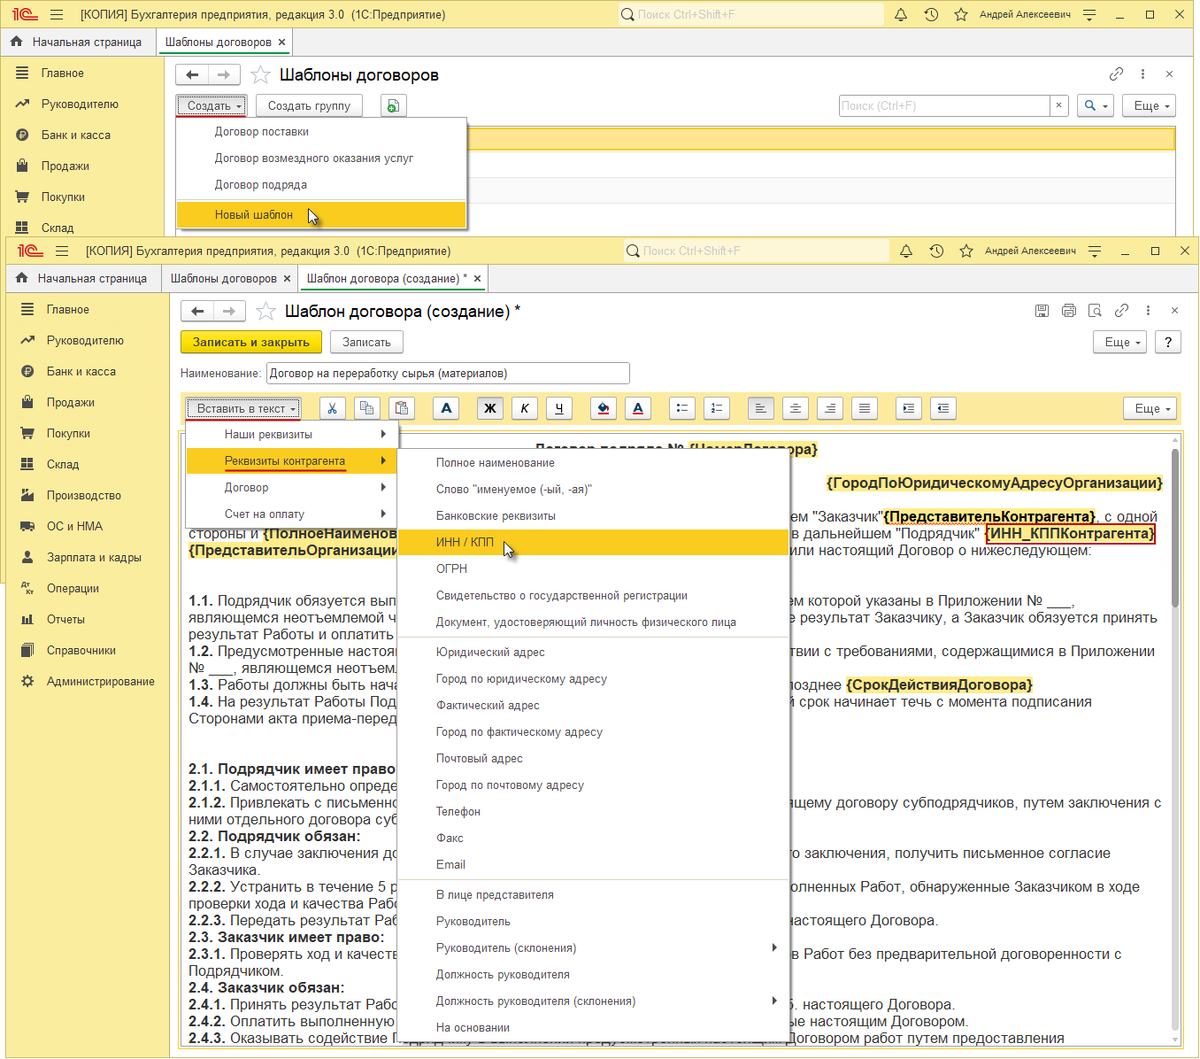Open hamburger main menu in front window
This screenshot has height=1059, width=1200.
point(62,251)
